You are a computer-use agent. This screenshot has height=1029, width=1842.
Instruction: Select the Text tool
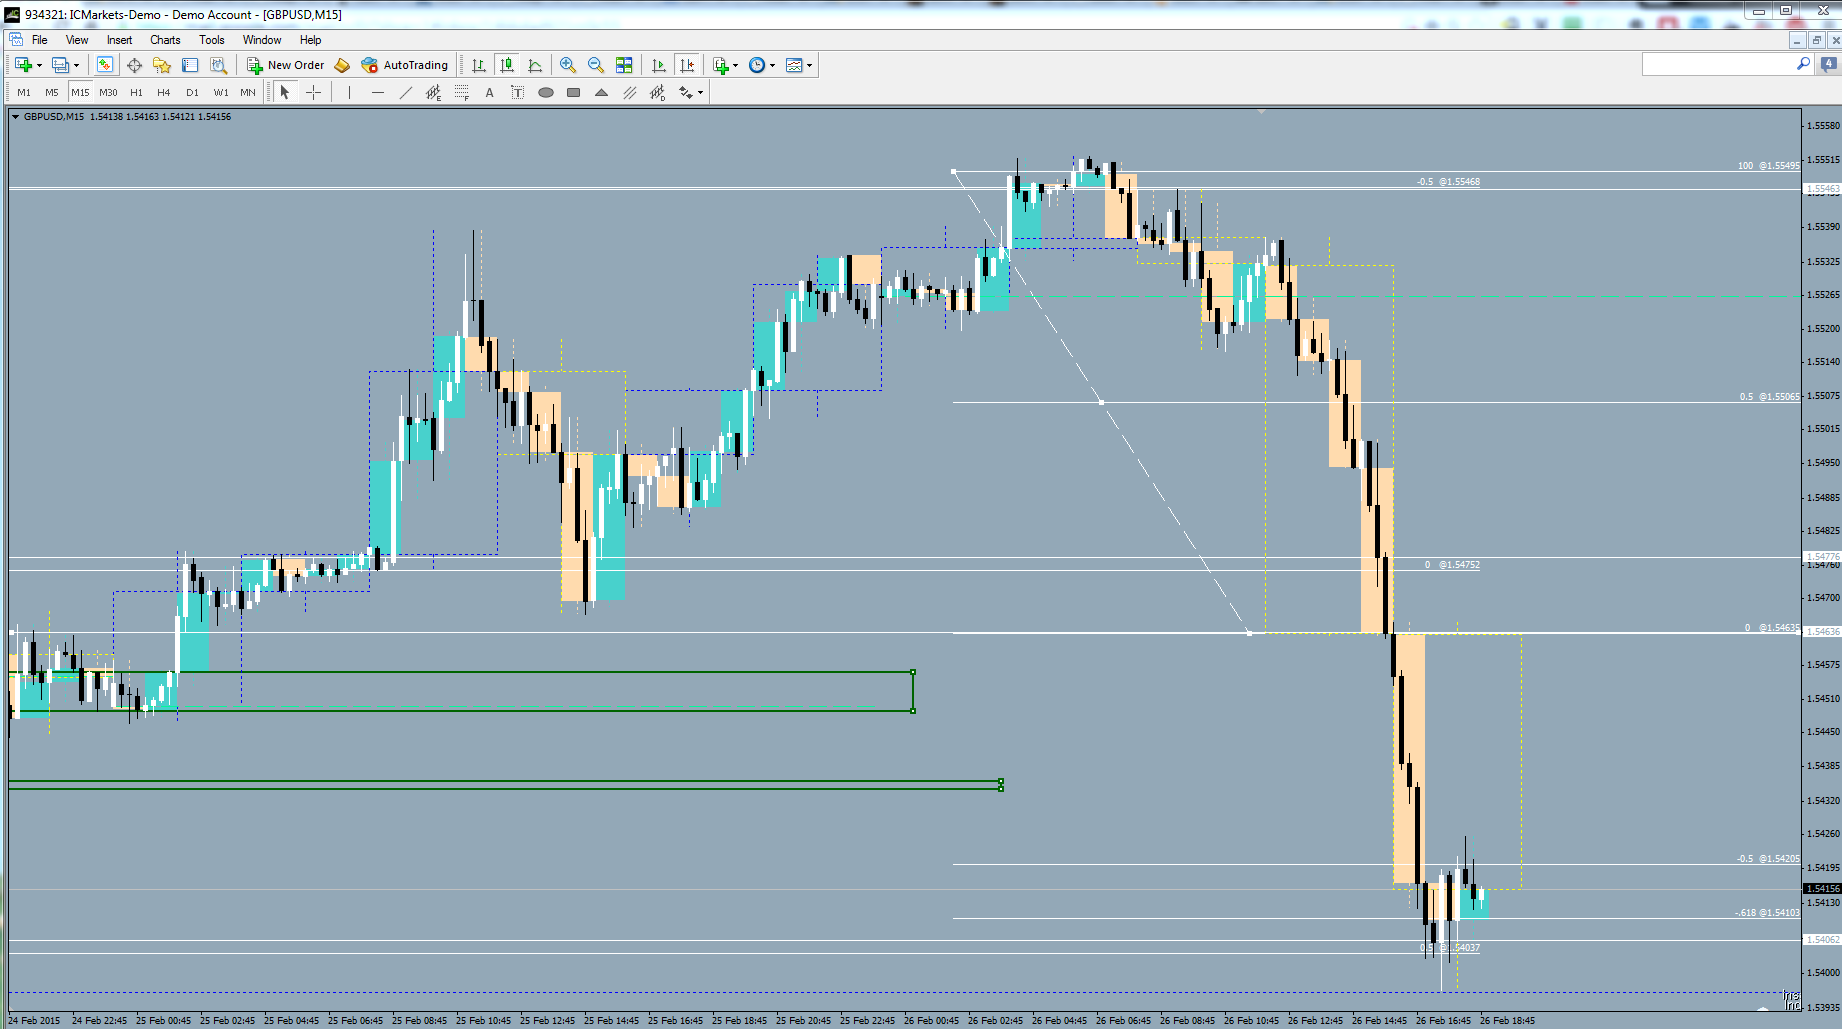(489, 92)
